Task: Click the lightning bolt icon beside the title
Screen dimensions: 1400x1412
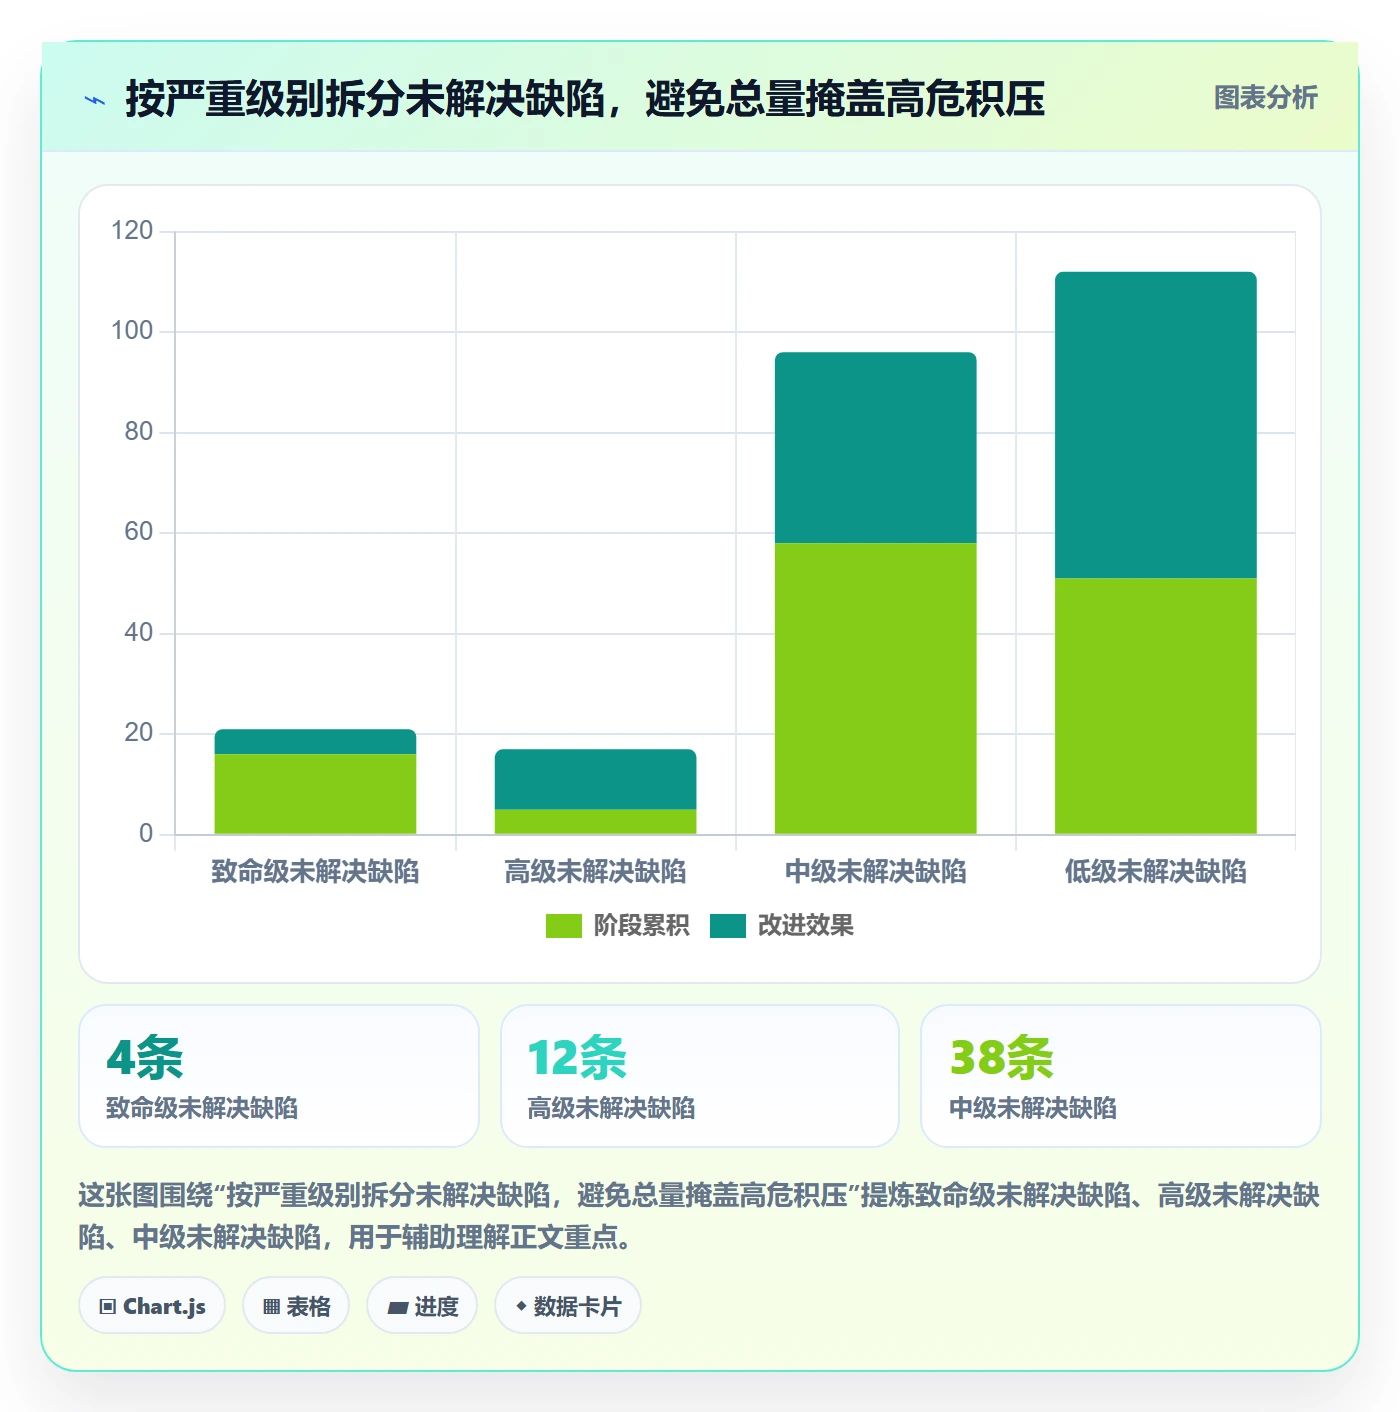Action: pyautogui.click(x=95, y=100)
